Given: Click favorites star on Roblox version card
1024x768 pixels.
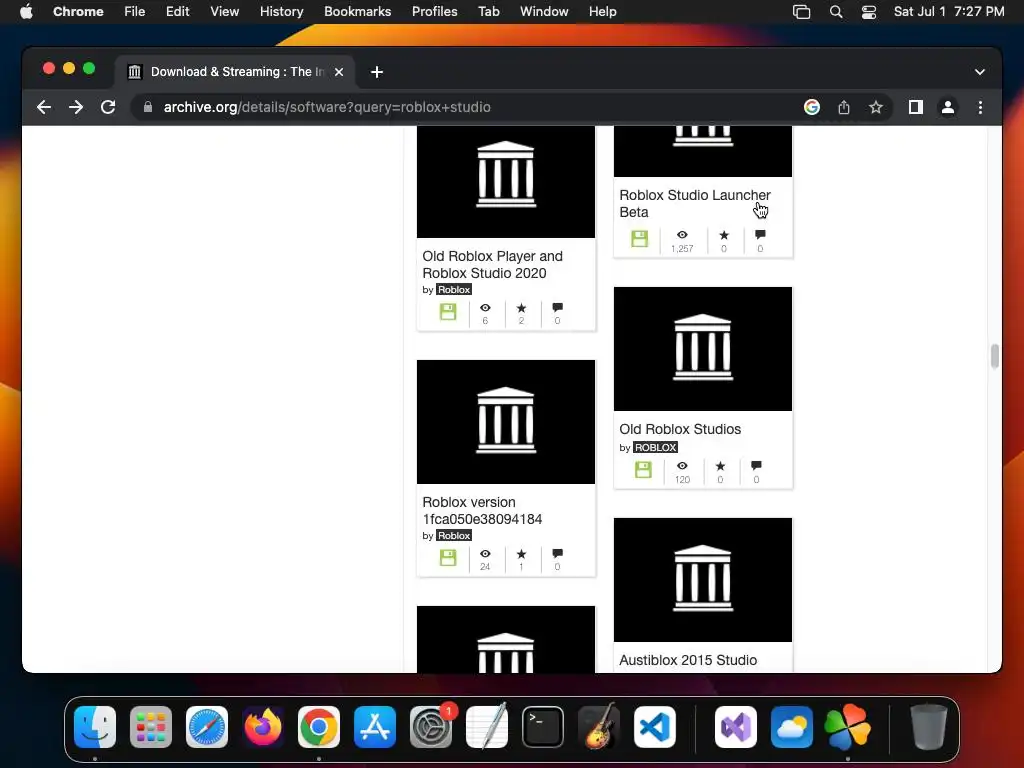Looking at the screenshot, I should click(521, 554).
